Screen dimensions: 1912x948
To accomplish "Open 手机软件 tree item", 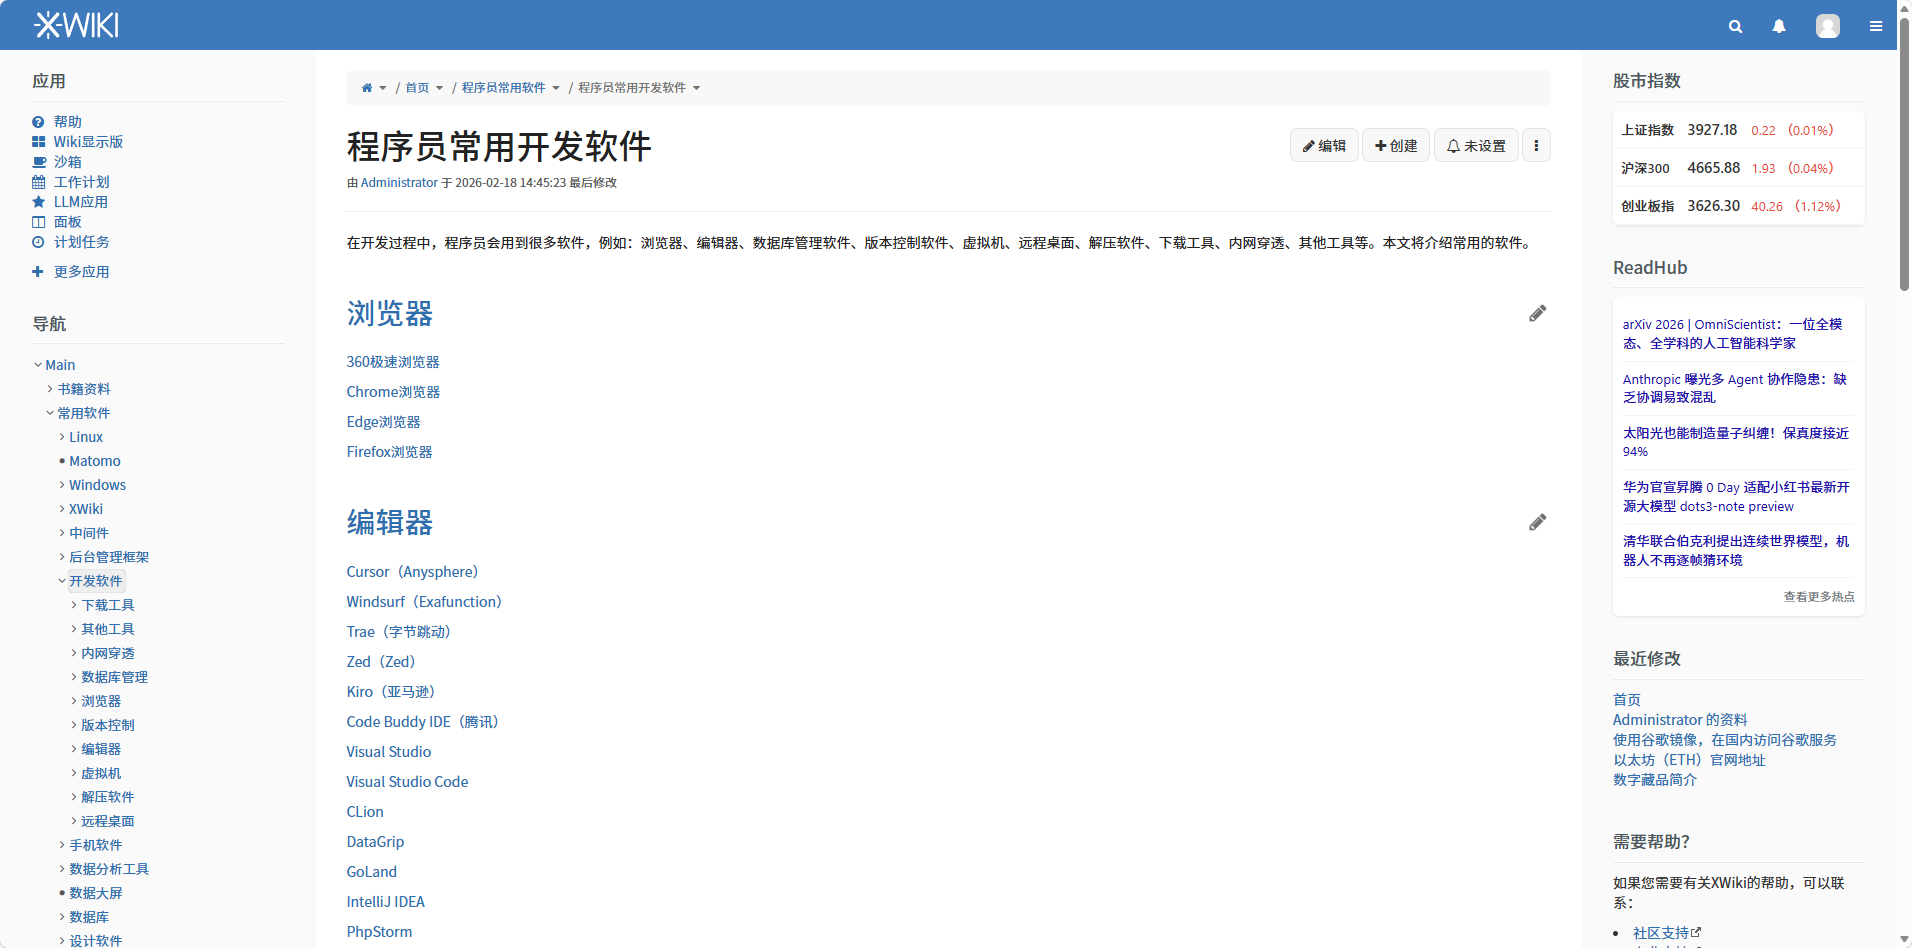I will (x=96, y=845).
